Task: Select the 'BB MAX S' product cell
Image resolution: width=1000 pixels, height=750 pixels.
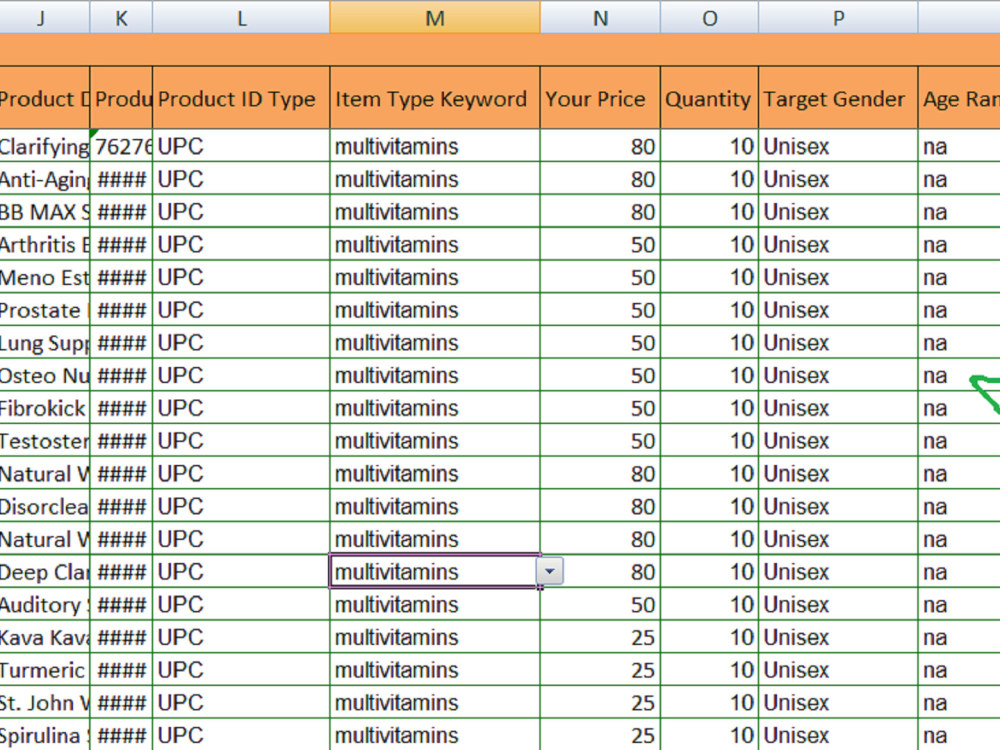Action: (45, 212)
